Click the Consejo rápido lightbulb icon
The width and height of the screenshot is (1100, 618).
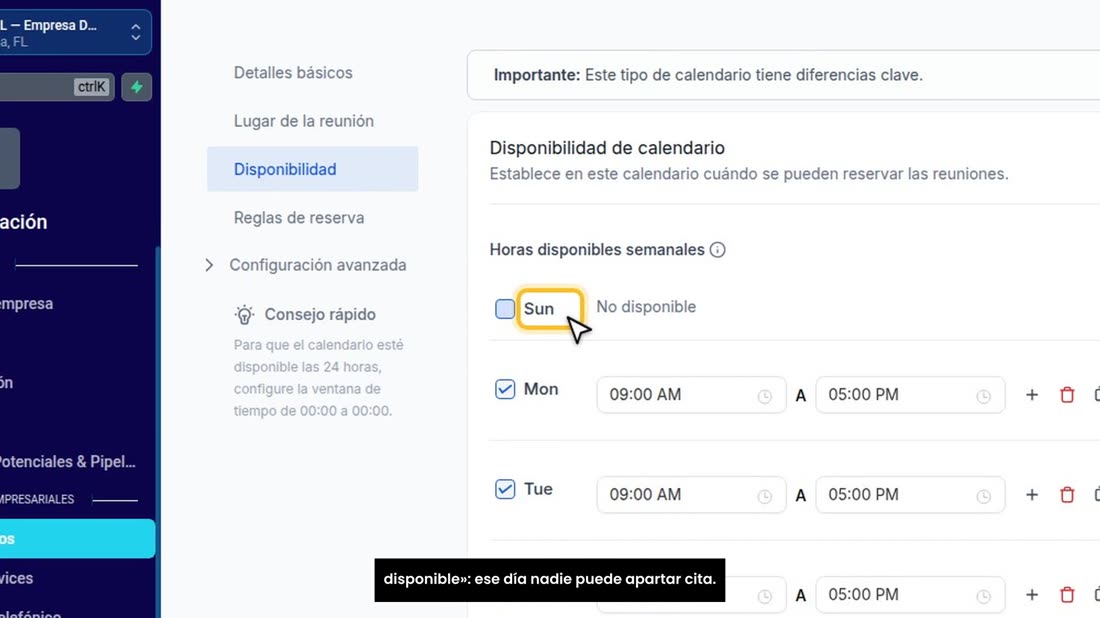coord(244,314)
